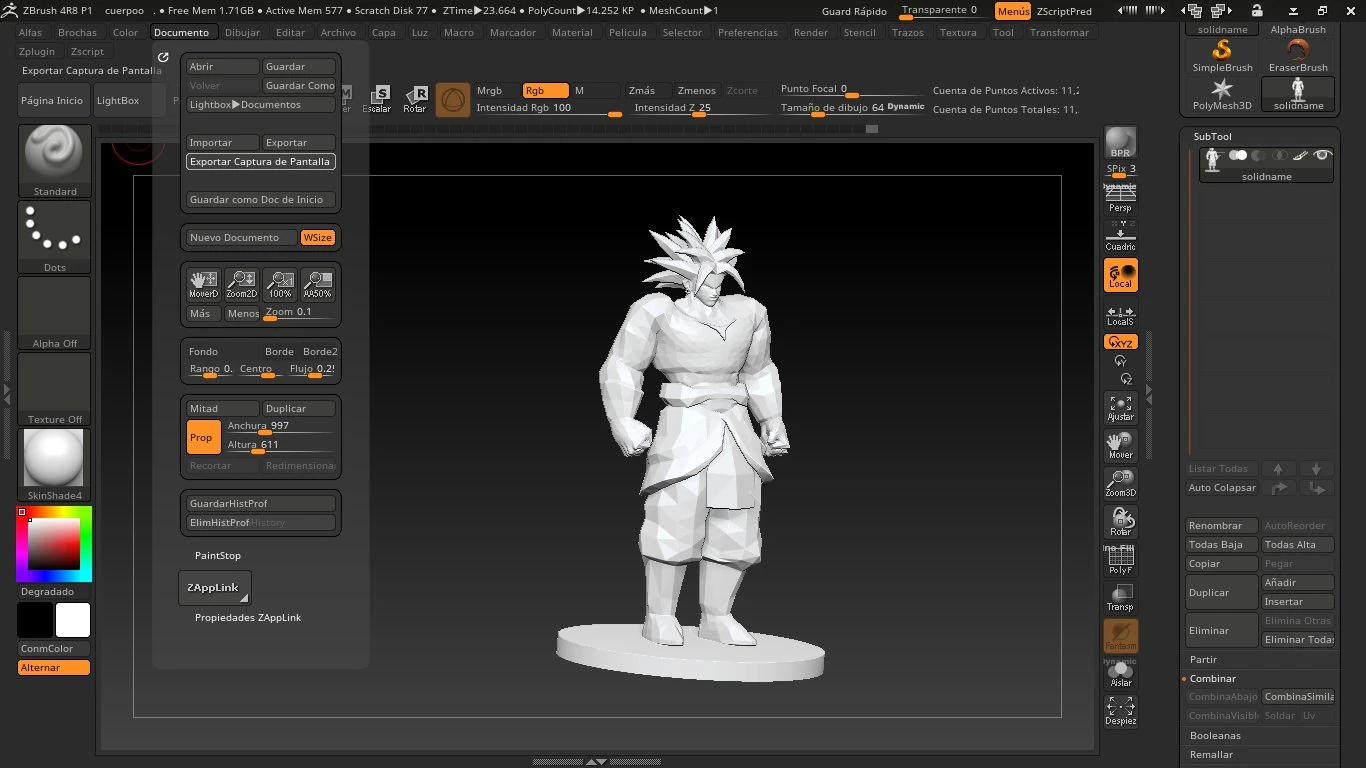Click the Despiez (Xpose) icon

[x=1121, y=711]
